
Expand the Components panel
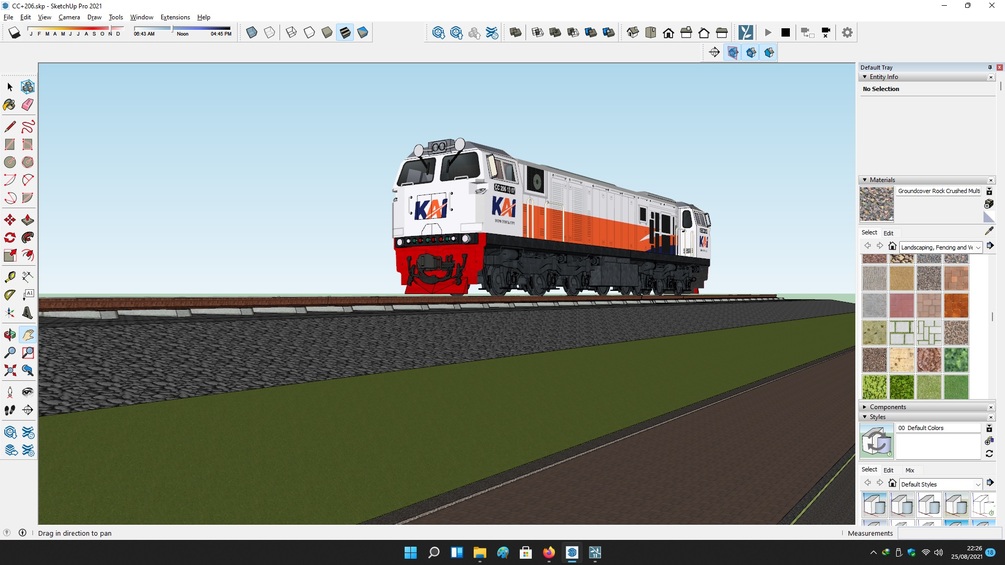(x=865, y=407)
